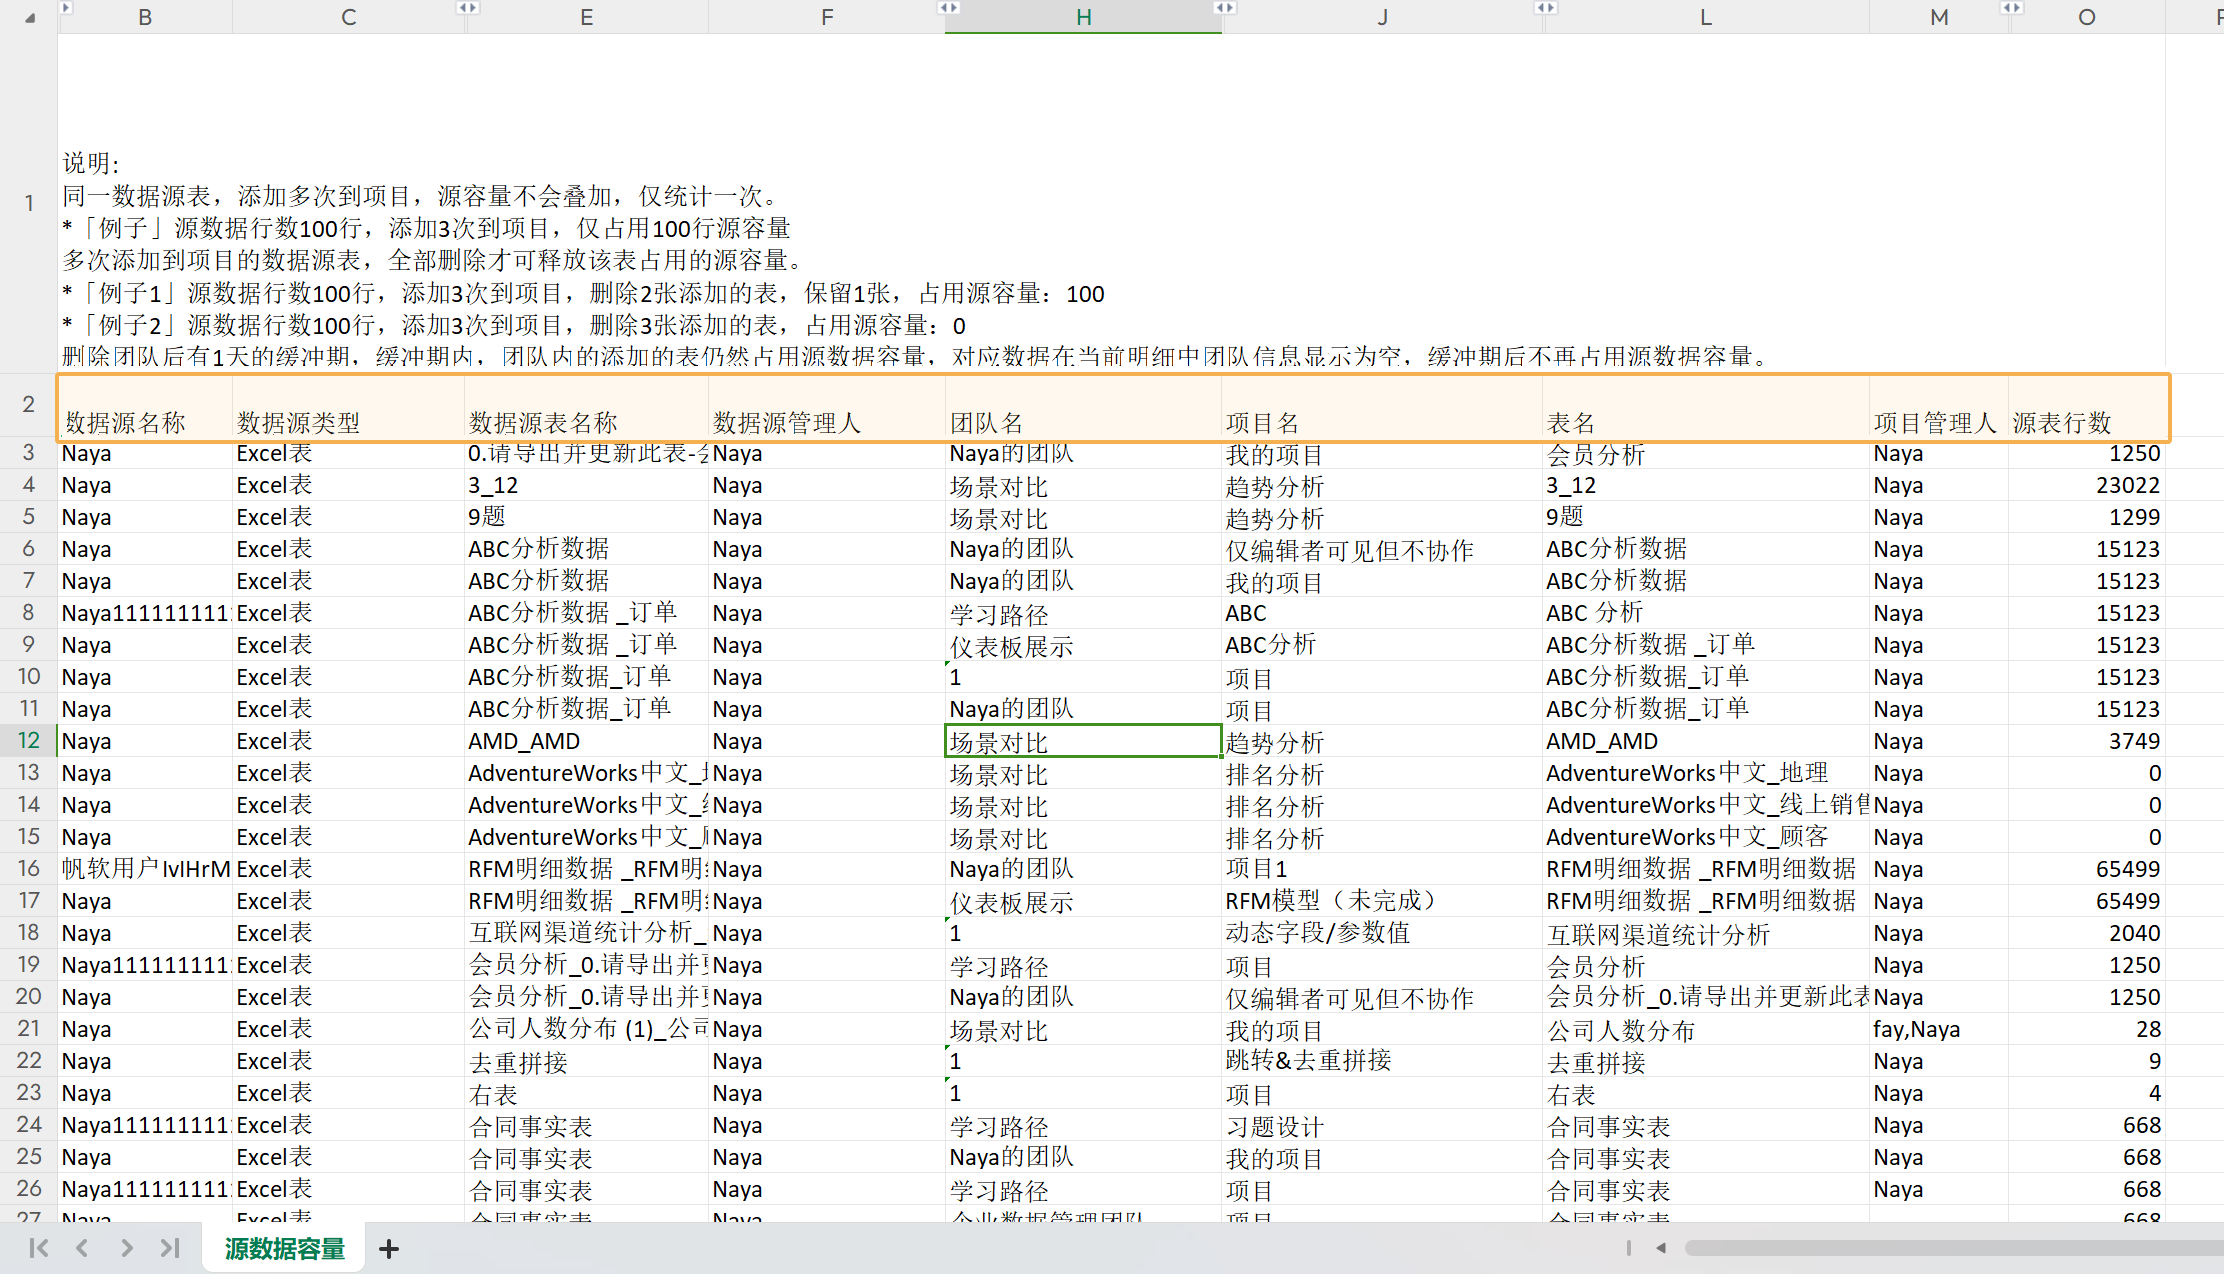The image size is (2224, 1274).
Task: Click the horizontal scrollbar left arrow
Action: tap(1661, 1248)
